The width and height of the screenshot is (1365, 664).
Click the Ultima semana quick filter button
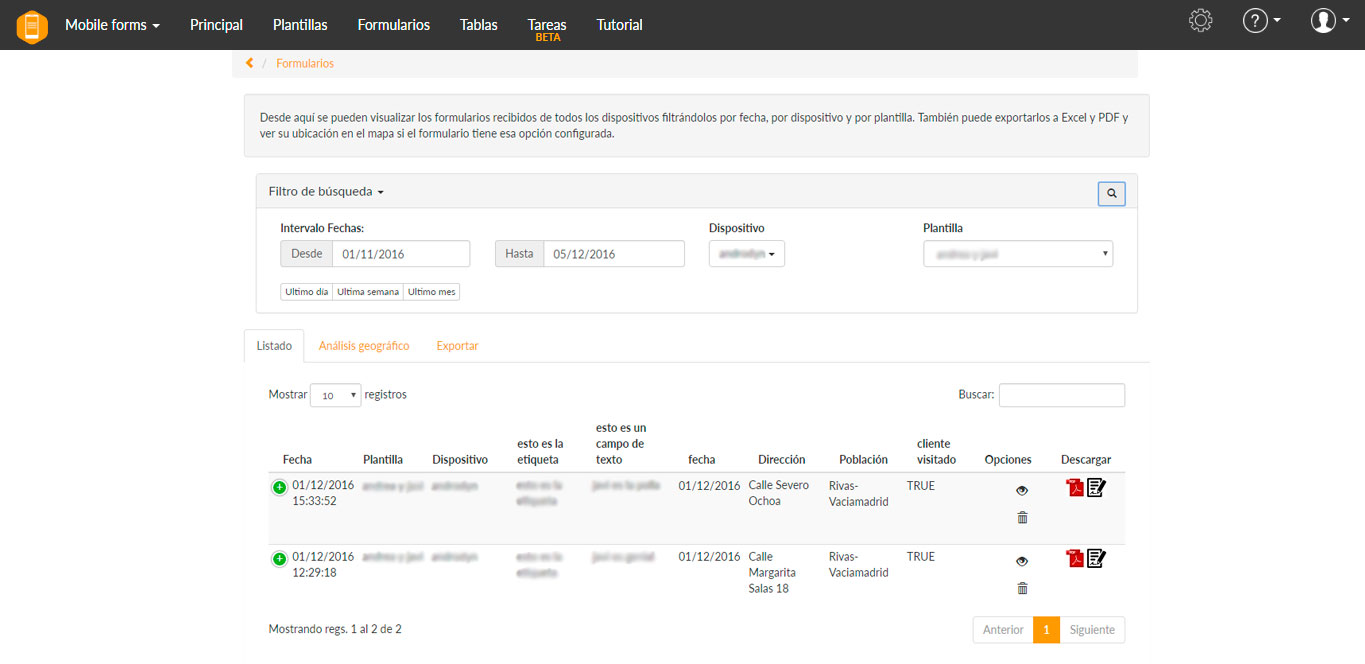click(x=367, y=292)
